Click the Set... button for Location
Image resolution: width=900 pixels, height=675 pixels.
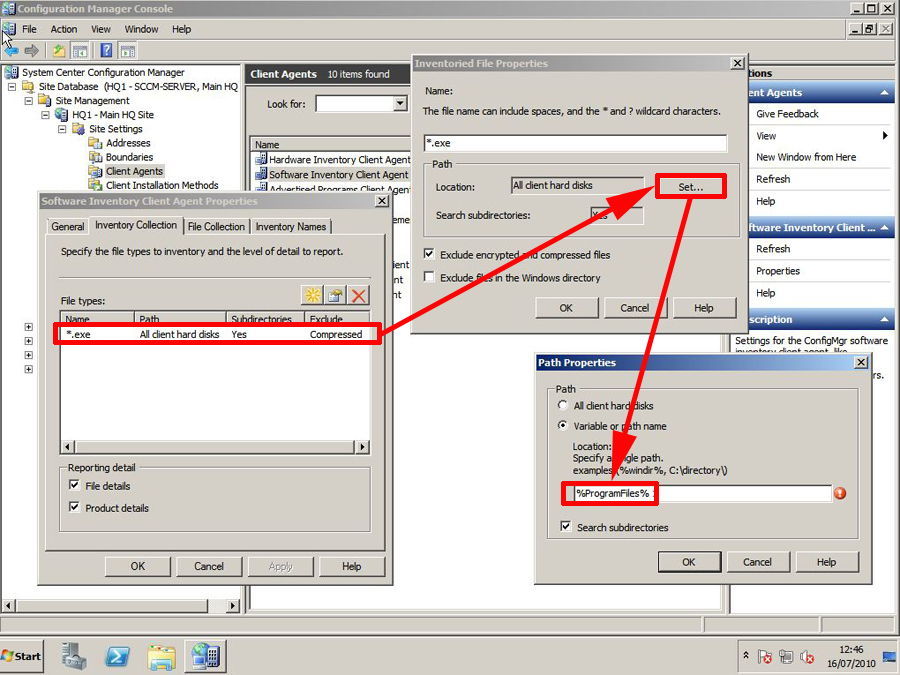click(x=690, y=187)
